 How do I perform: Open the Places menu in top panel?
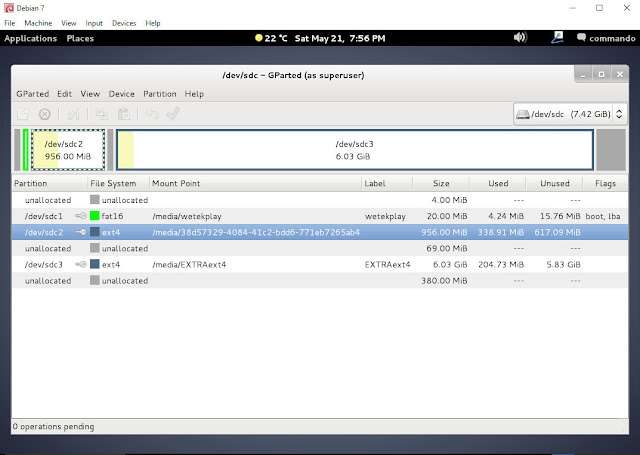point(80,38)
